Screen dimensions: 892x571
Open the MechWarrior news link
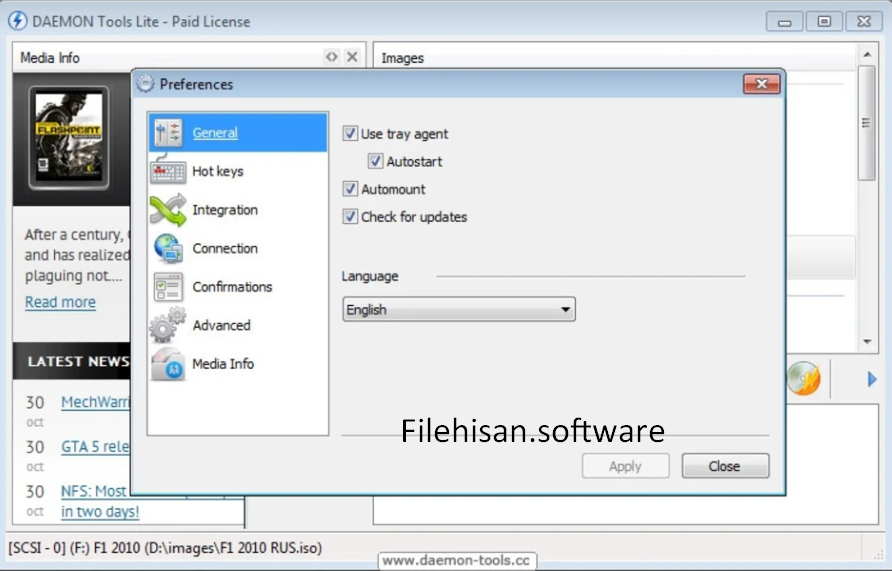click(x=96, y=402)
